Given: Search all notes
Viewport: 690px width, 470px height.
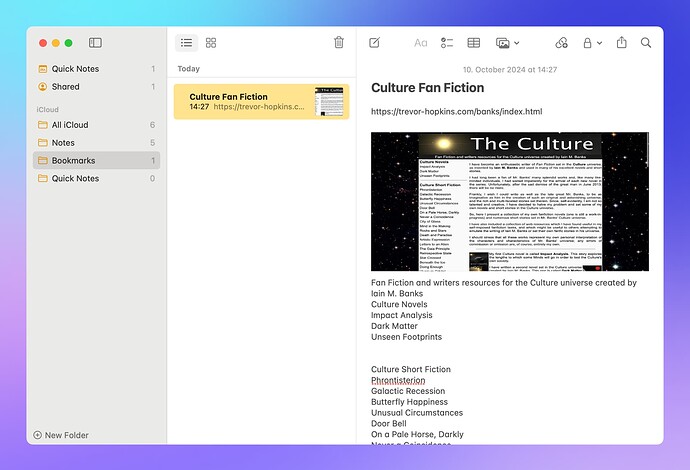Looking at the screenshot, I should (x=646, y=43).
